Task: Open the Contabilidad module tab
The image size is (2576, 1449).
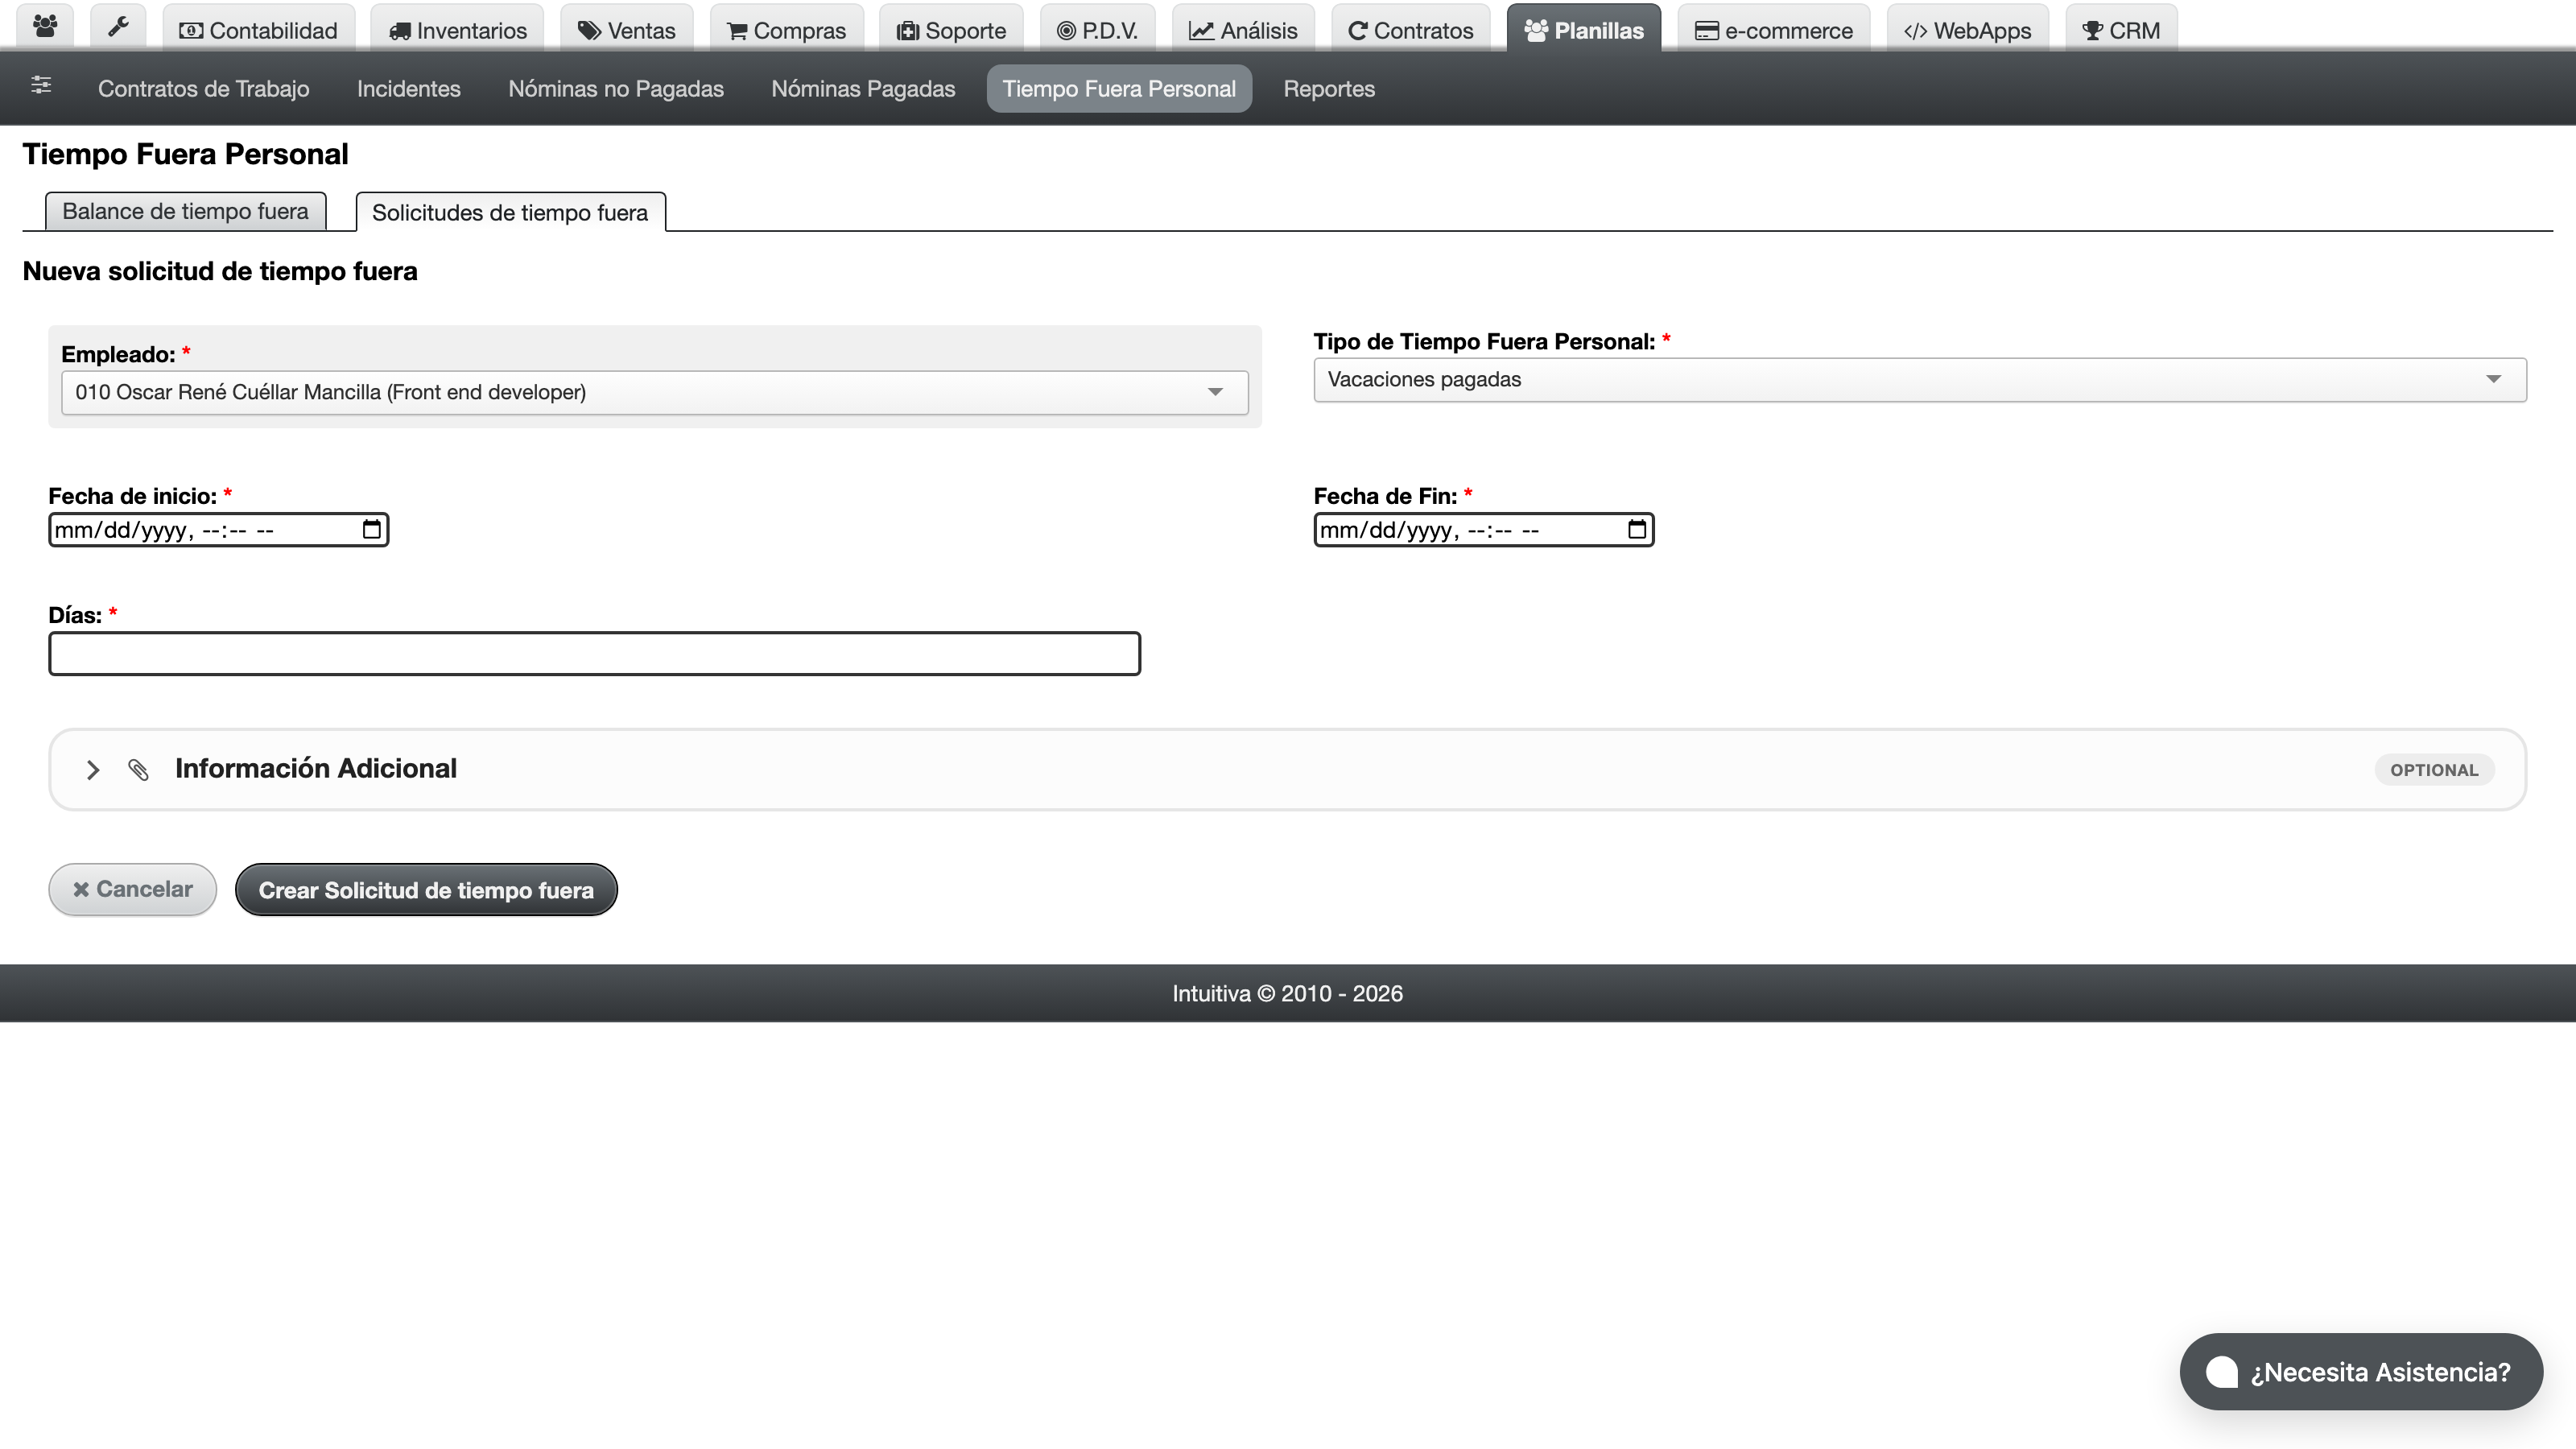Action: (x=258, y=30)
